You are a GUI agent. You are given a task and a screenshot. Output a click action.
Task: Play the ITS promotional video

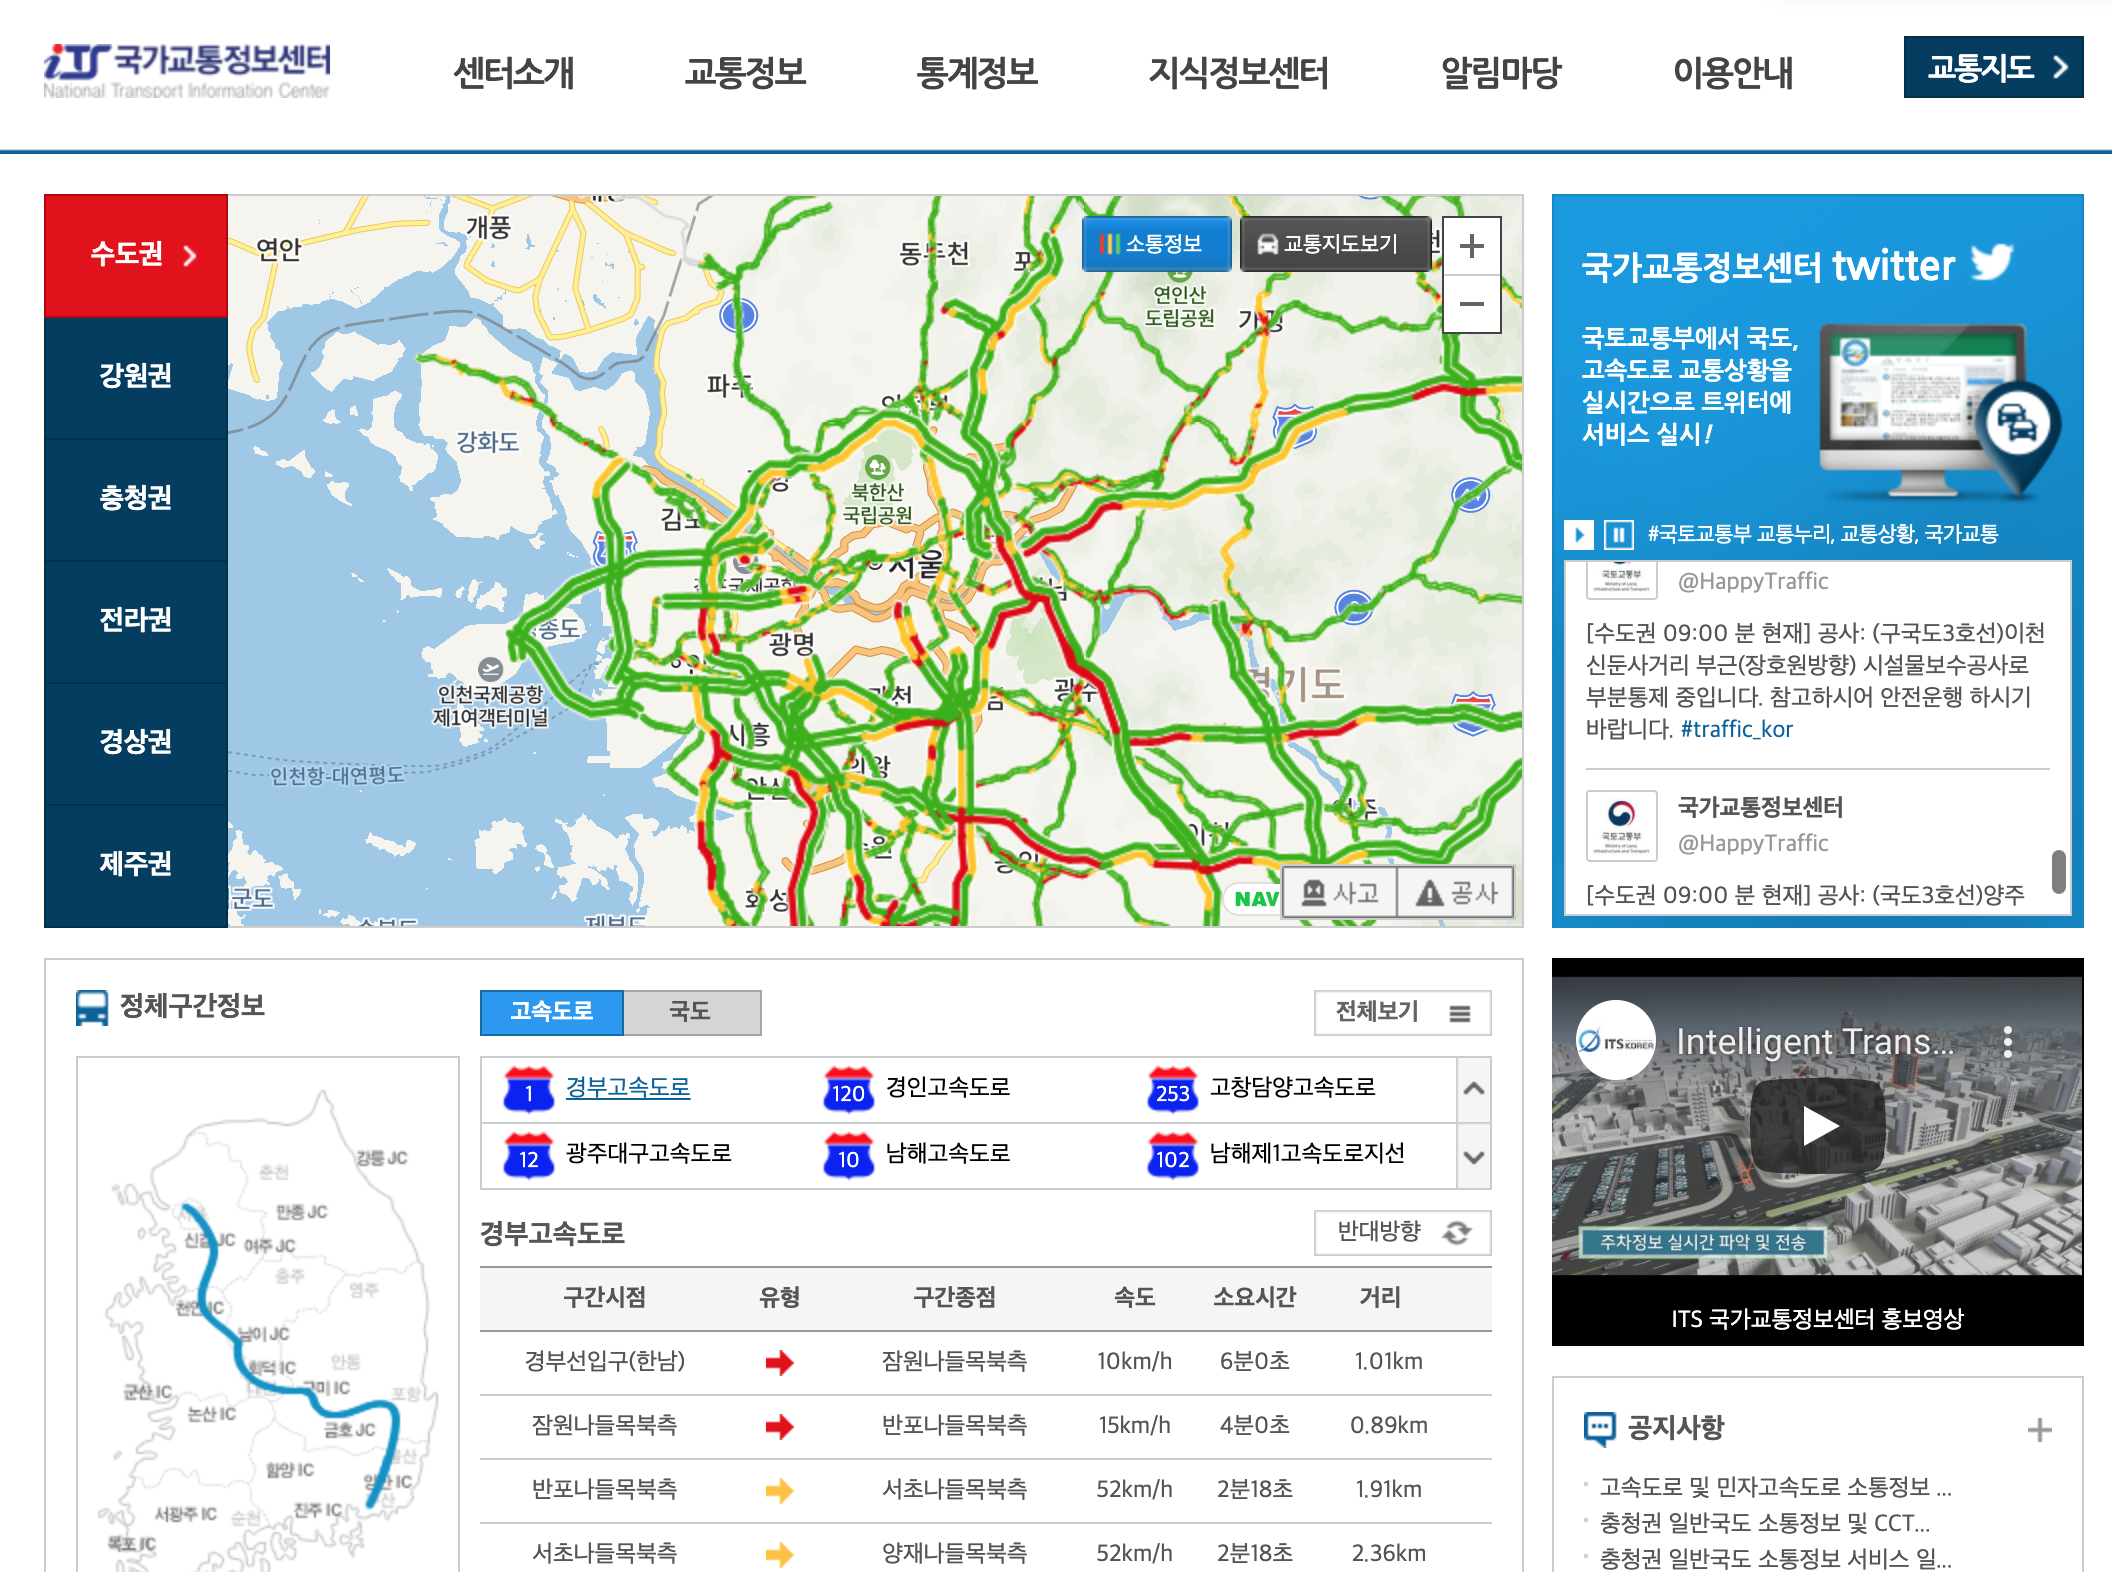pyautogui.click(x=1818, y=1126)
